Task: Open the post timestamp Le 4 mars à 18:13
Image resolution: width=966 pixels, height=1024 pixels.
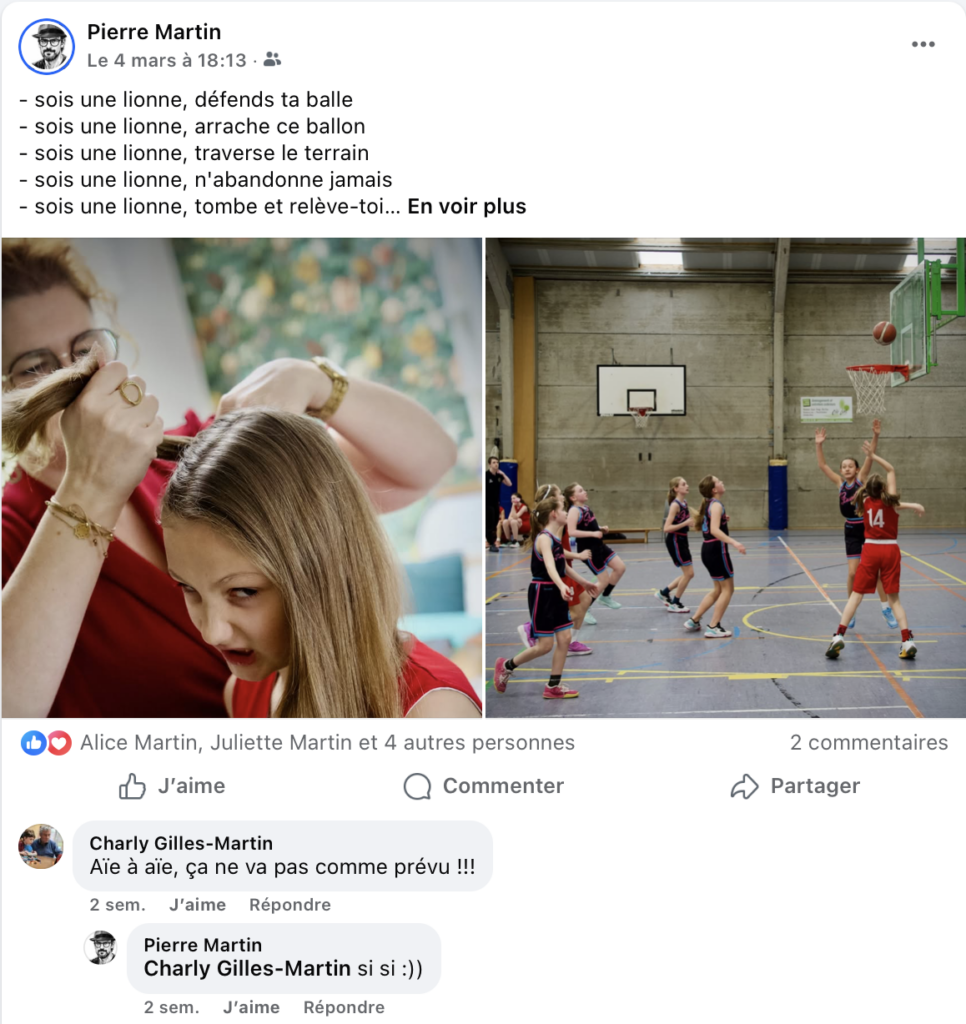Action: coord(167,61)
